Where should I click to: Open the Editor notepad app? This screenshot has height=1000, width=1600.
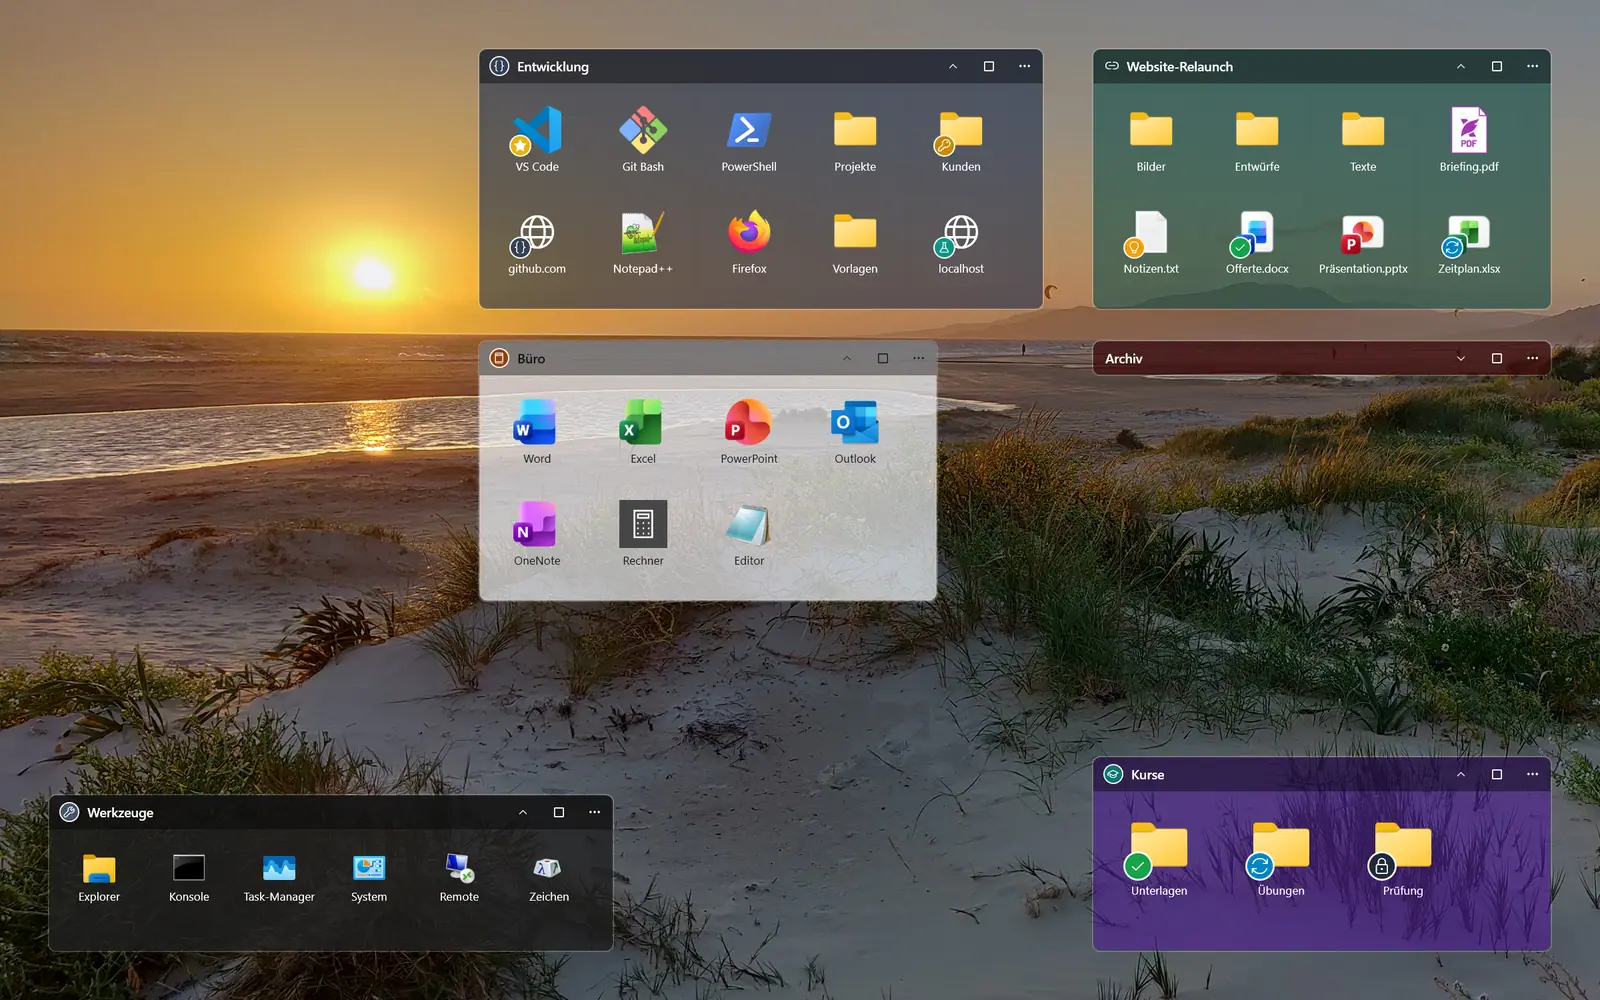coord(749,533)
